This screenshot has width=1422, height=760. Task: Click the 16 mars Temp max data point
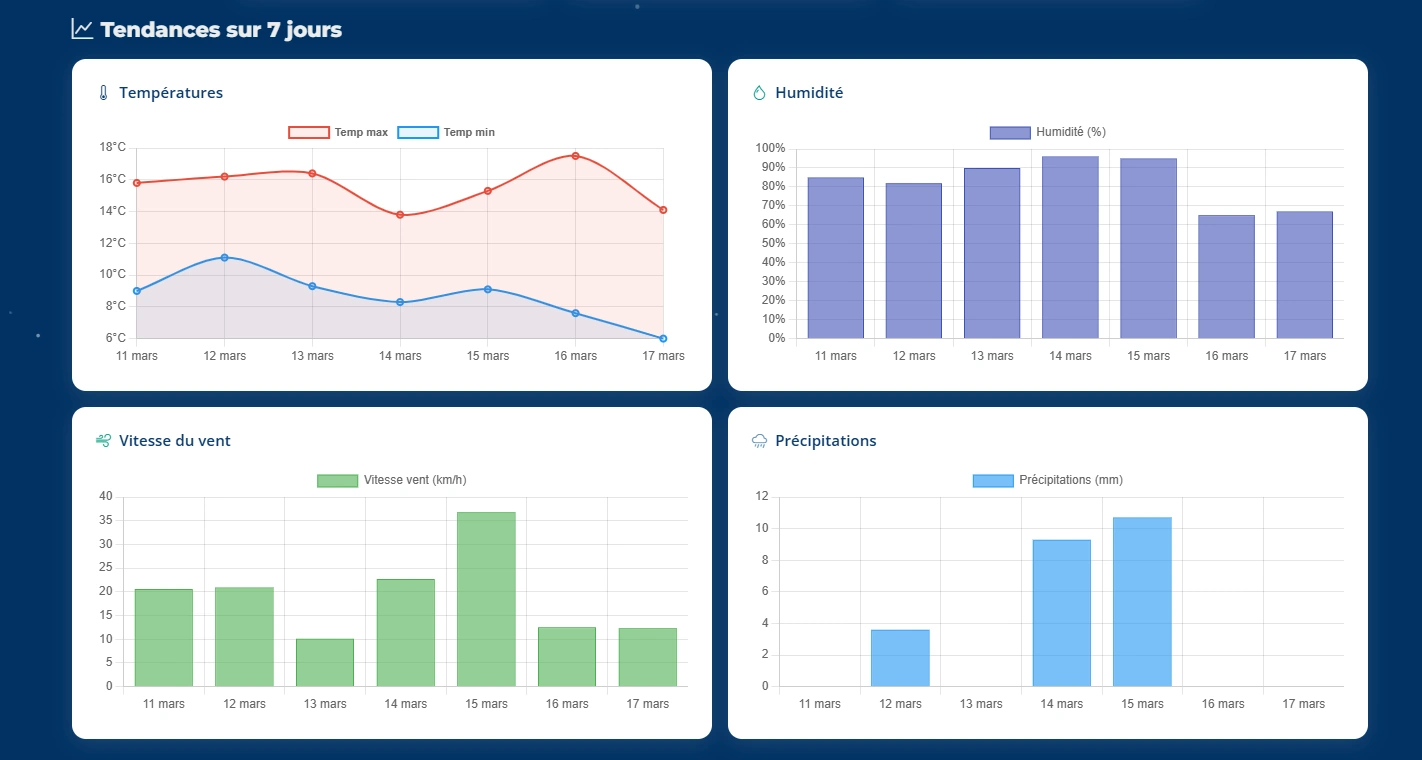[x=575, y=156]
